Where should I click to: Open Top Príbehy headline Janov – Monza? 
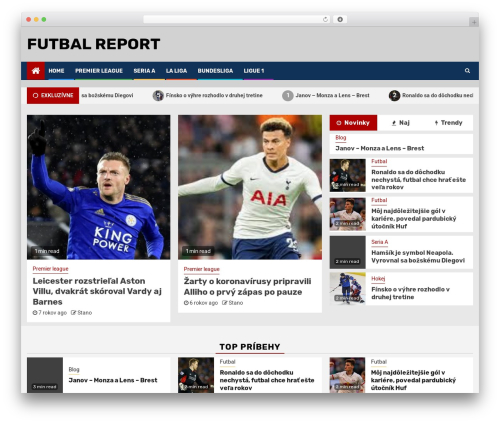click(113, 380)
